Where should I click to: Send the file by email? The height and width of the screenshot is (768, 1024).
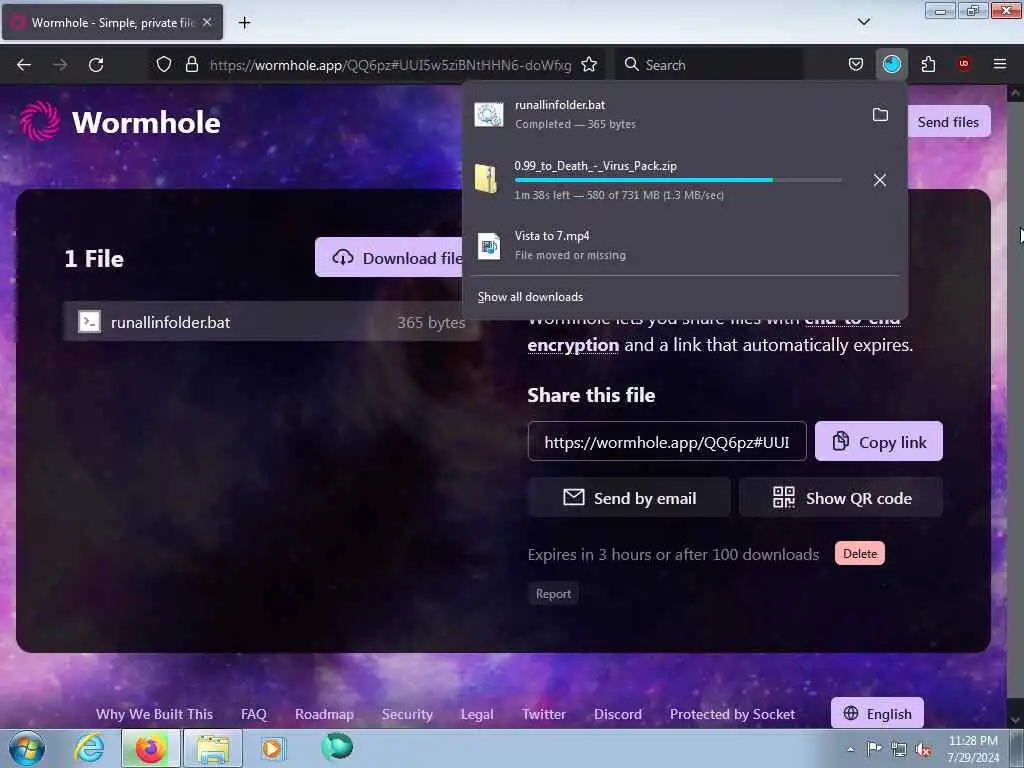click(x=629, y=498)
